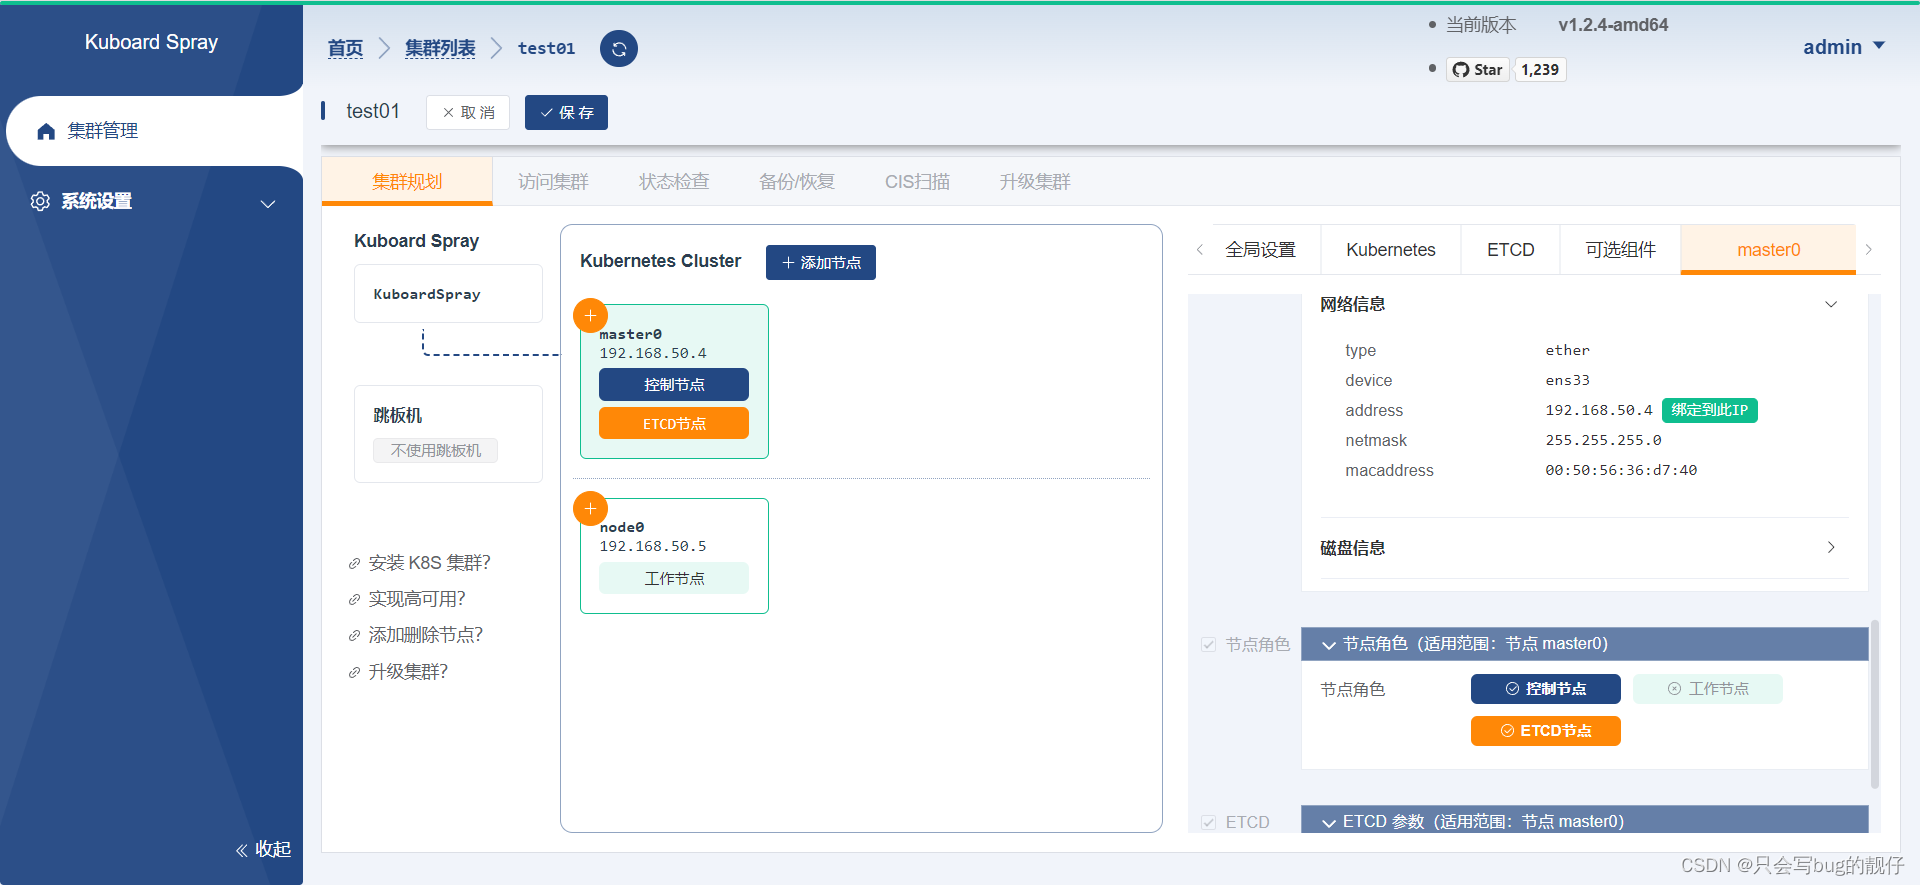Go to 首页 breadcrumb link
The width and height of the screenshot is (1920, 885).
click(345, 48)
